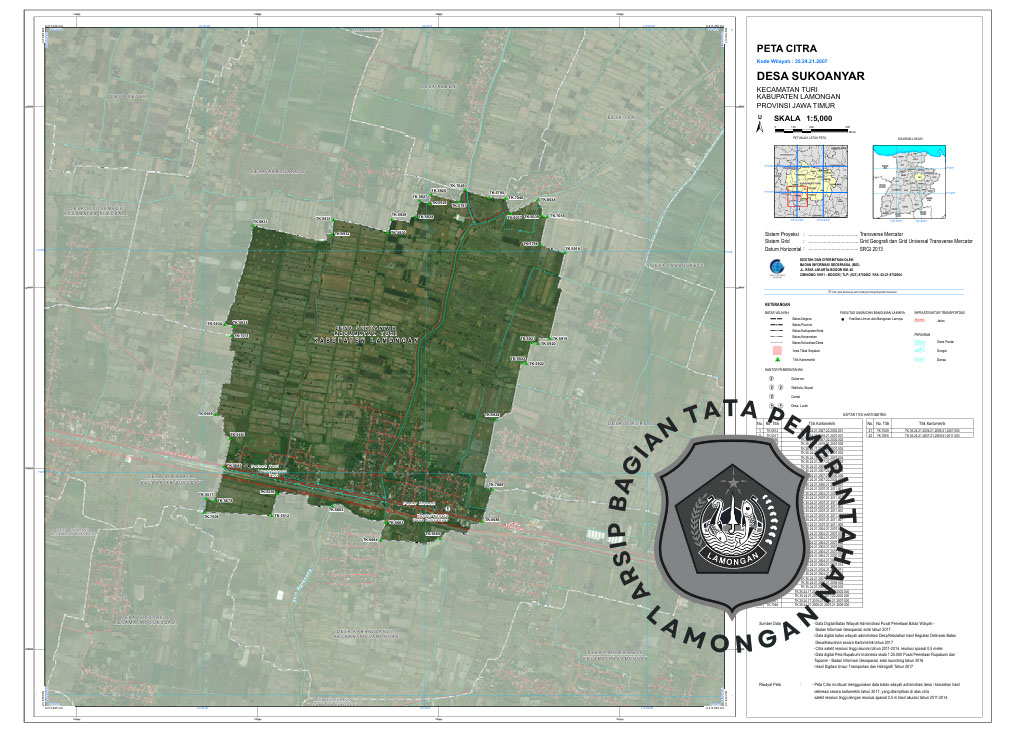The image size is (1018, 733).
Task: Click the Gubernur office symbol in legend
Action: 771,379
